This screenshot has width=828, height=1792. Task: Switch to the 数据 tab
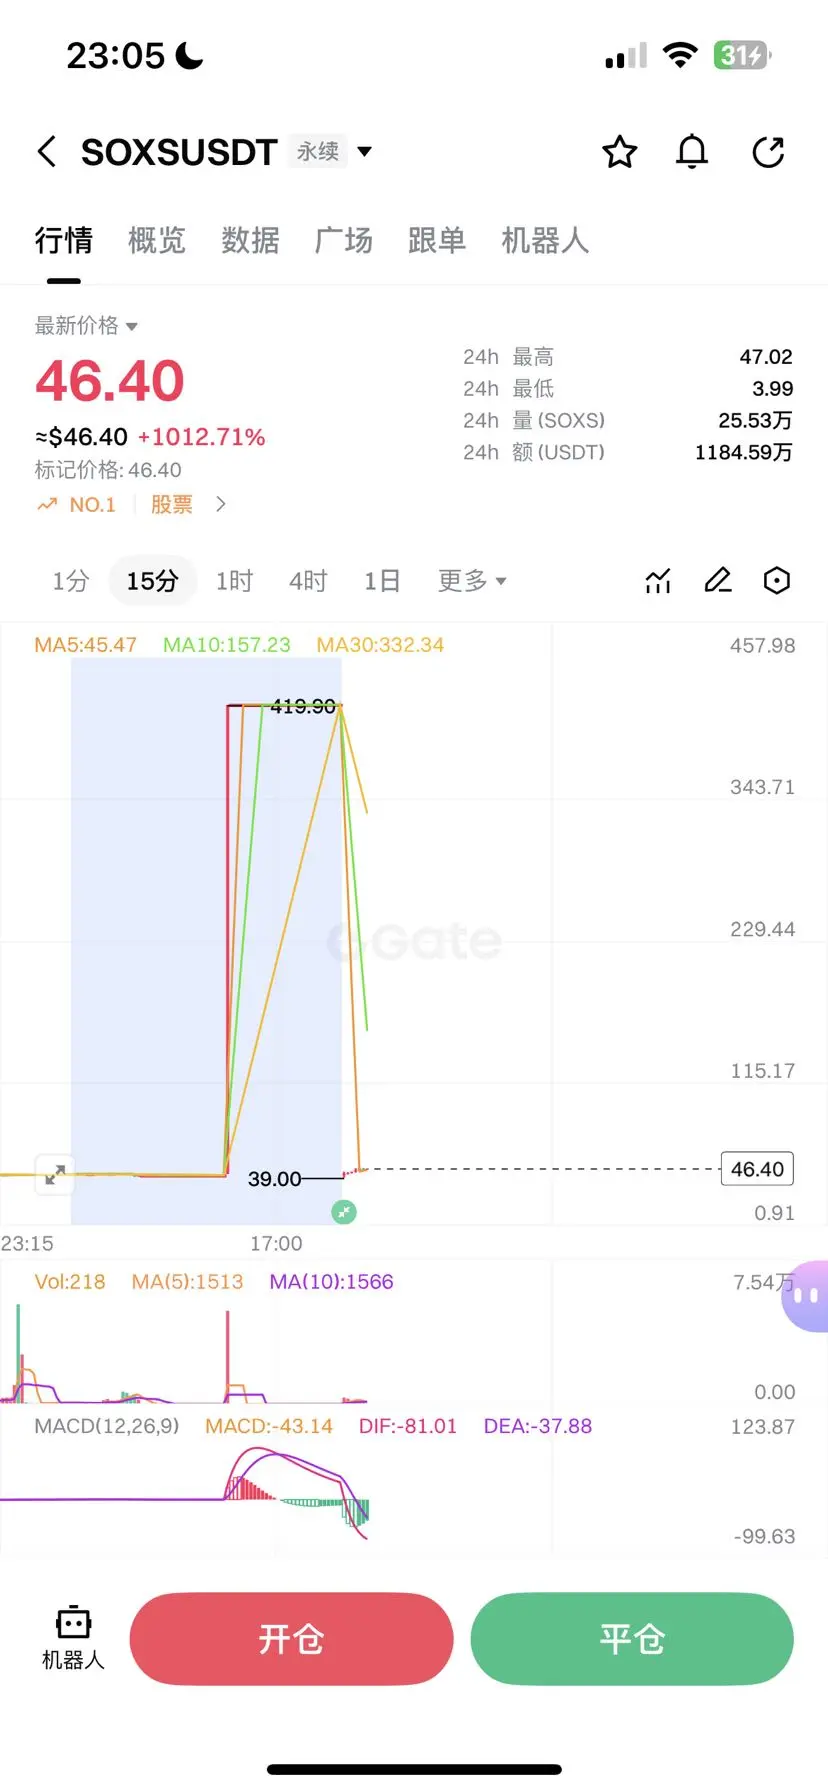[250, 241]
